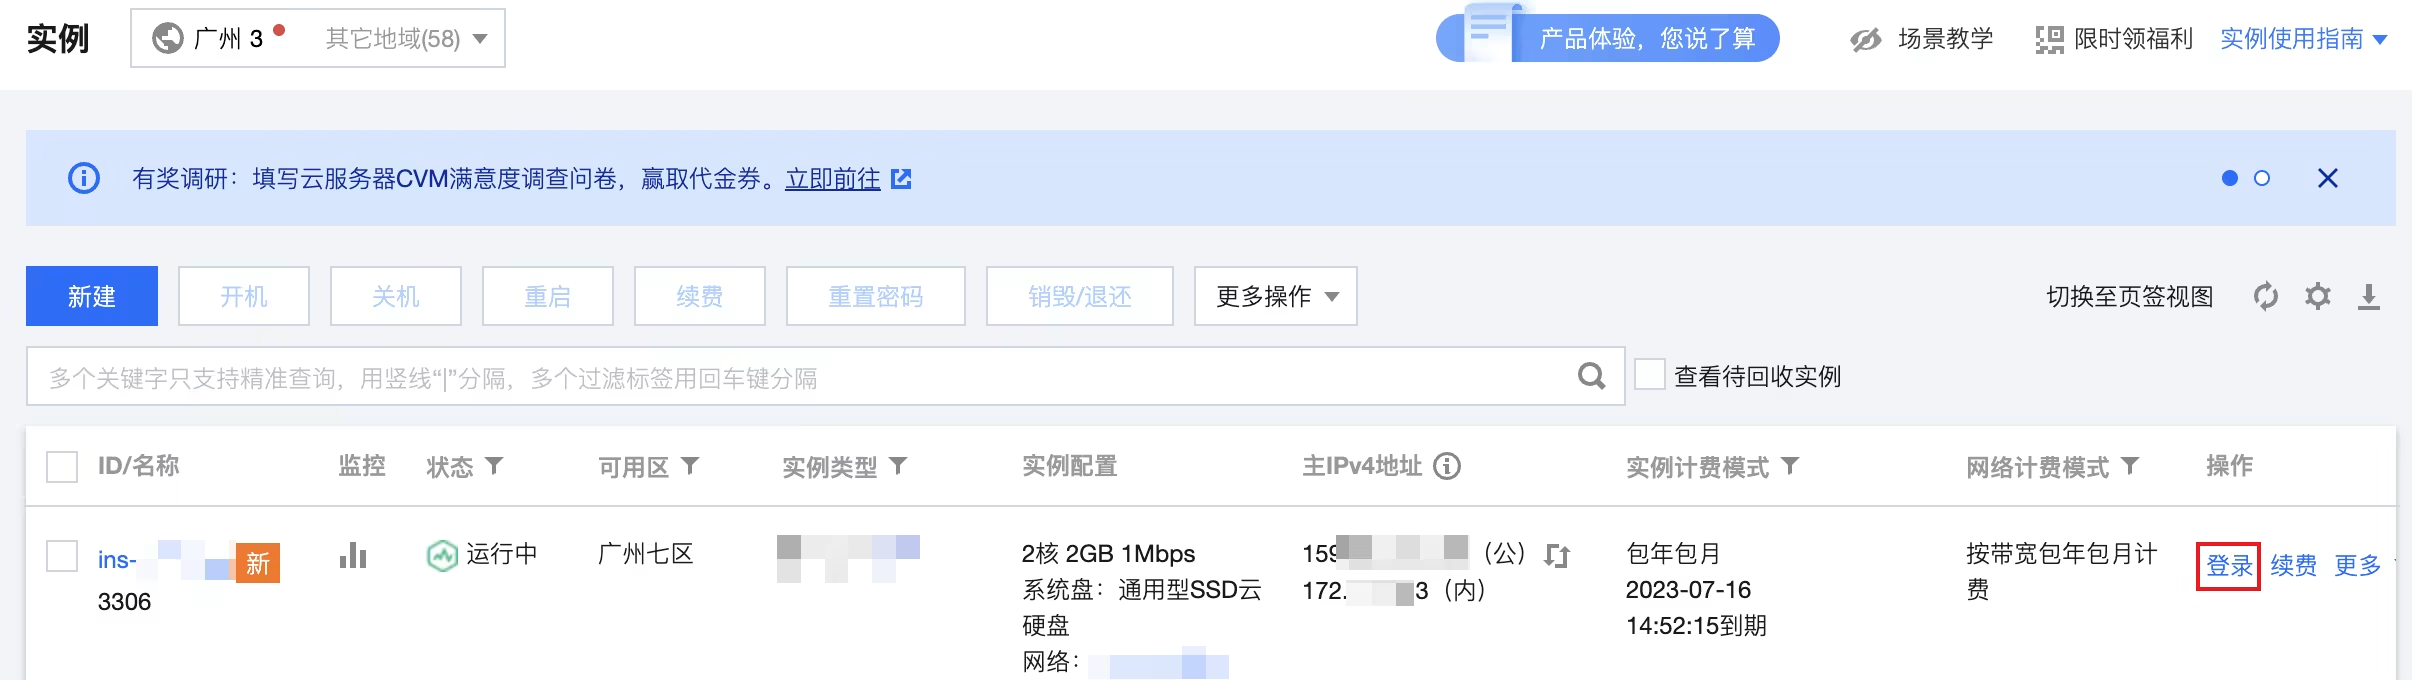Click the blue 新建 button
2412x680 pixels.
(x=92, y=296)
